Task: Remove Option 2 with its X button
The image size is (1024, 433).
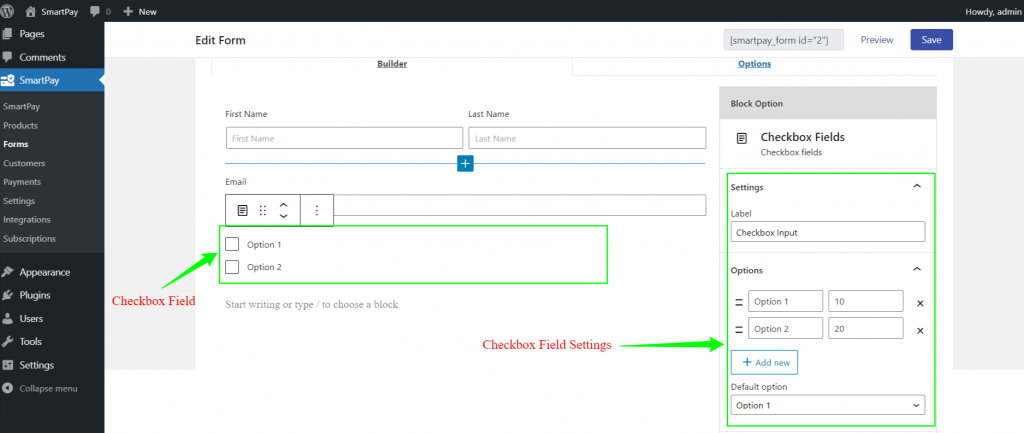Action: click(x=920, y=330)
